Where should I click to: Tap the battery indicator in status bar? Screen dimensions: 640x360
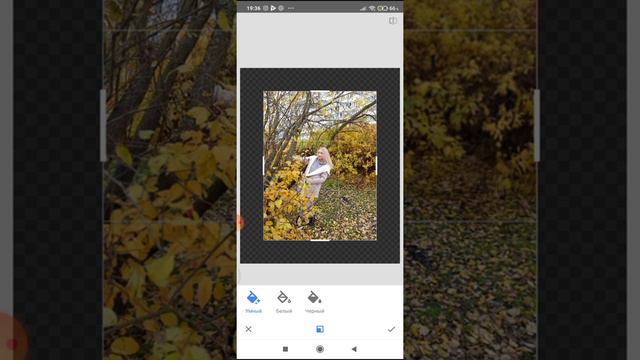click(x=382, y=8)
